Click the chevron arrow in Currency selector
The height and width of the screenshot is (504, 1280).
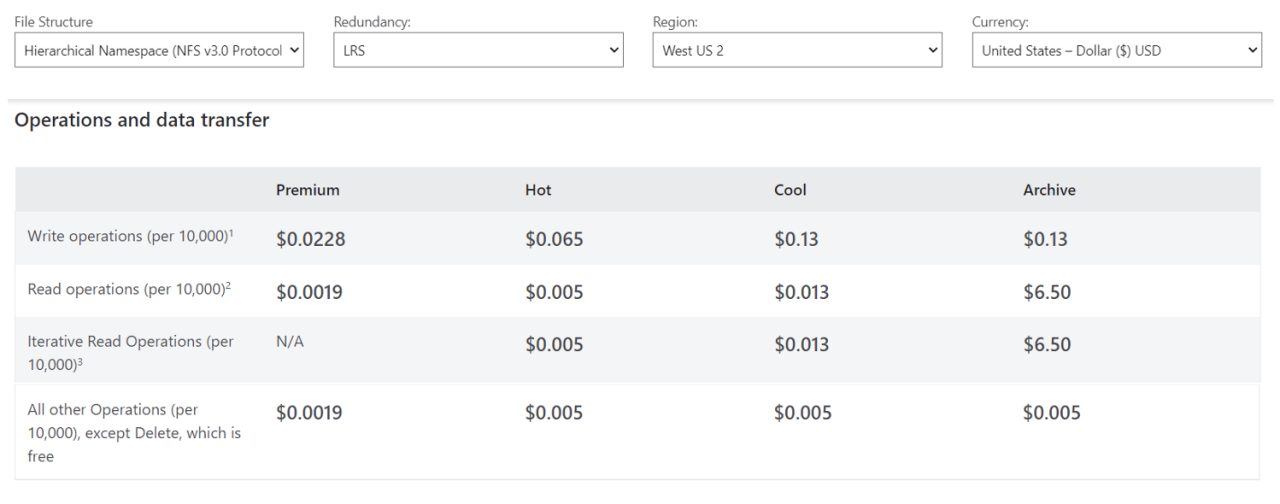tap(1253, 50)
